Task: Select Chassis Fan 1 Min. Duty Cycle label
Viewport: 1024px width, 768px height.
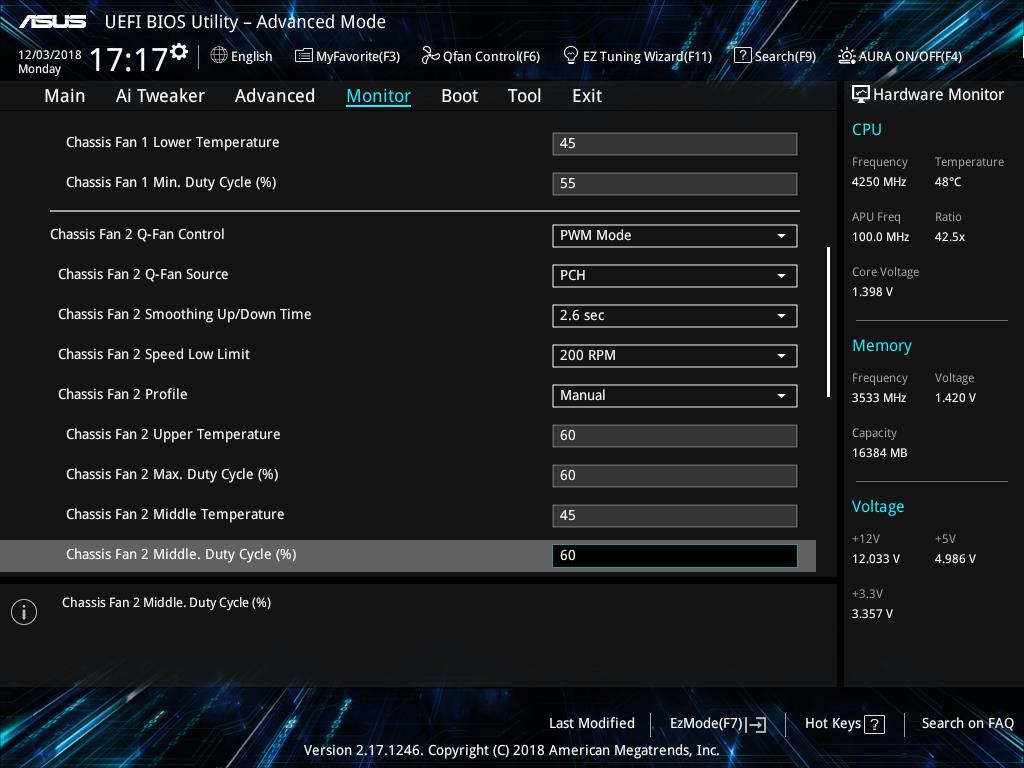Action: point(171,182)
